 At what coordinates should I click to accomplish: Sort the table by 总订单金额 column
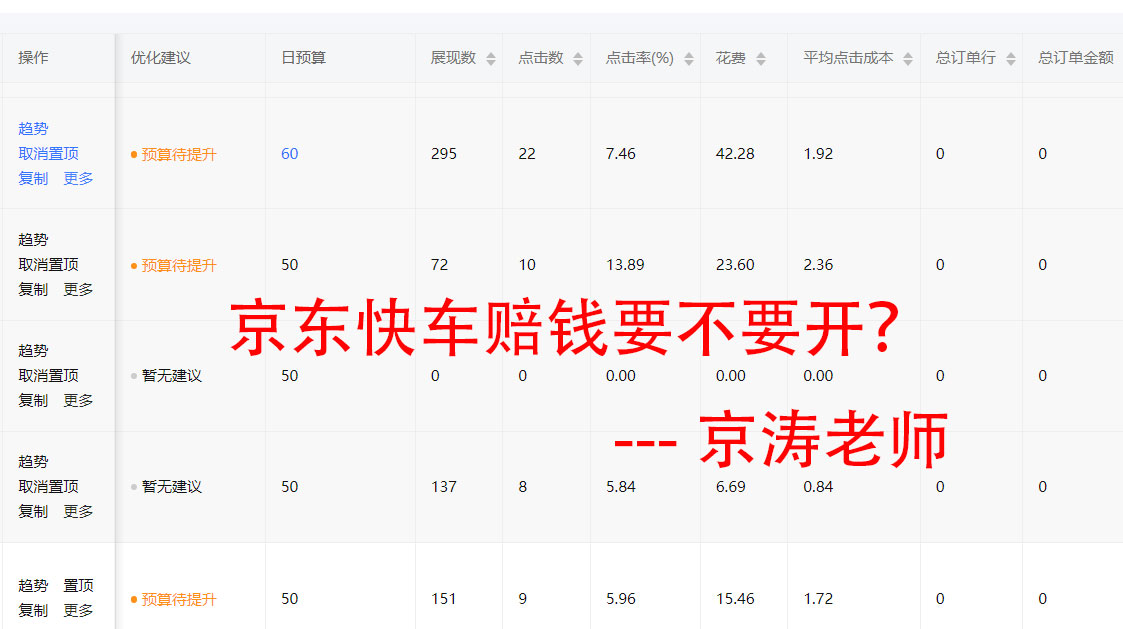point(1075,57)
